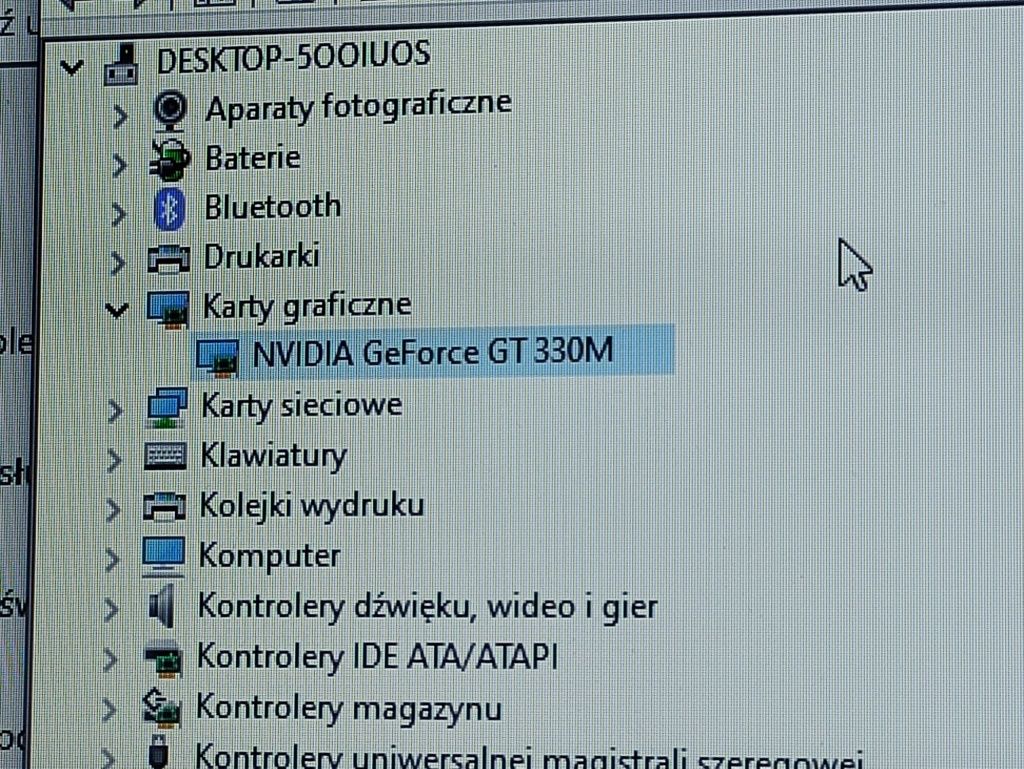Click the NVIDIA GeForce GT 330M device icon
The height and width of the screenshot is (769, 1024).
point(217,358)
